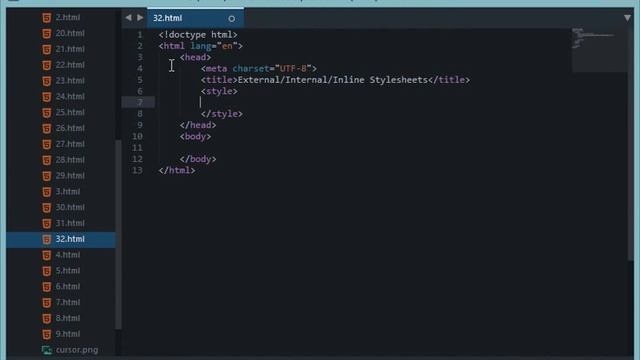
Task: Click the HTML5 icon beside 28.html
Action: (47, 160)
